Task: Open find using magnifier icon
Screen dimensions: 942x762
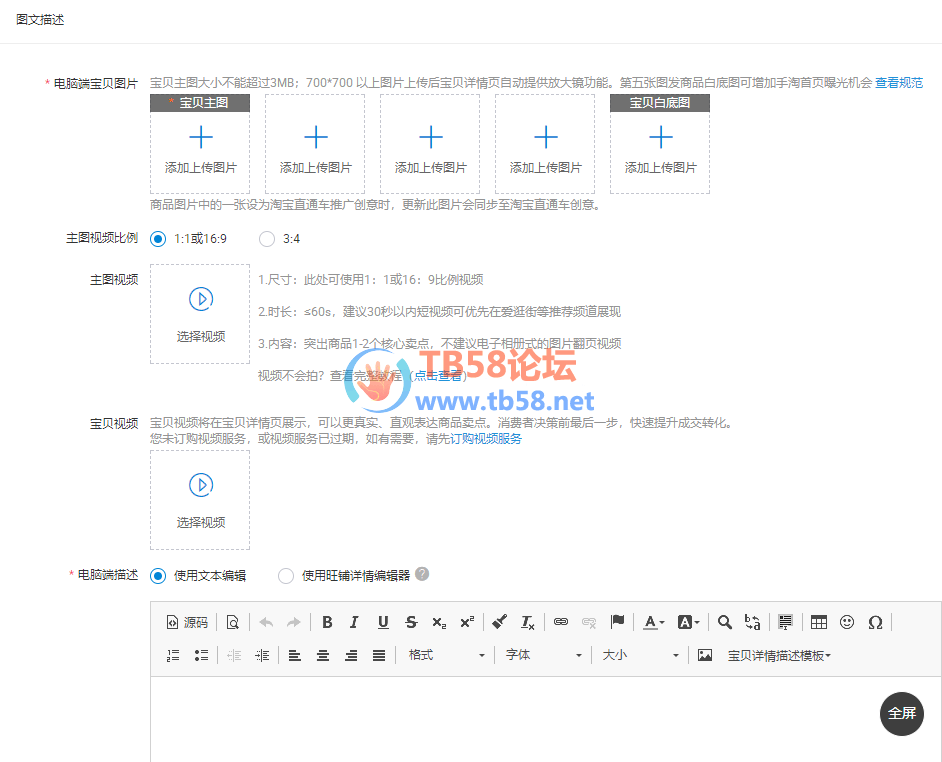Action: (x=725, y=622)
